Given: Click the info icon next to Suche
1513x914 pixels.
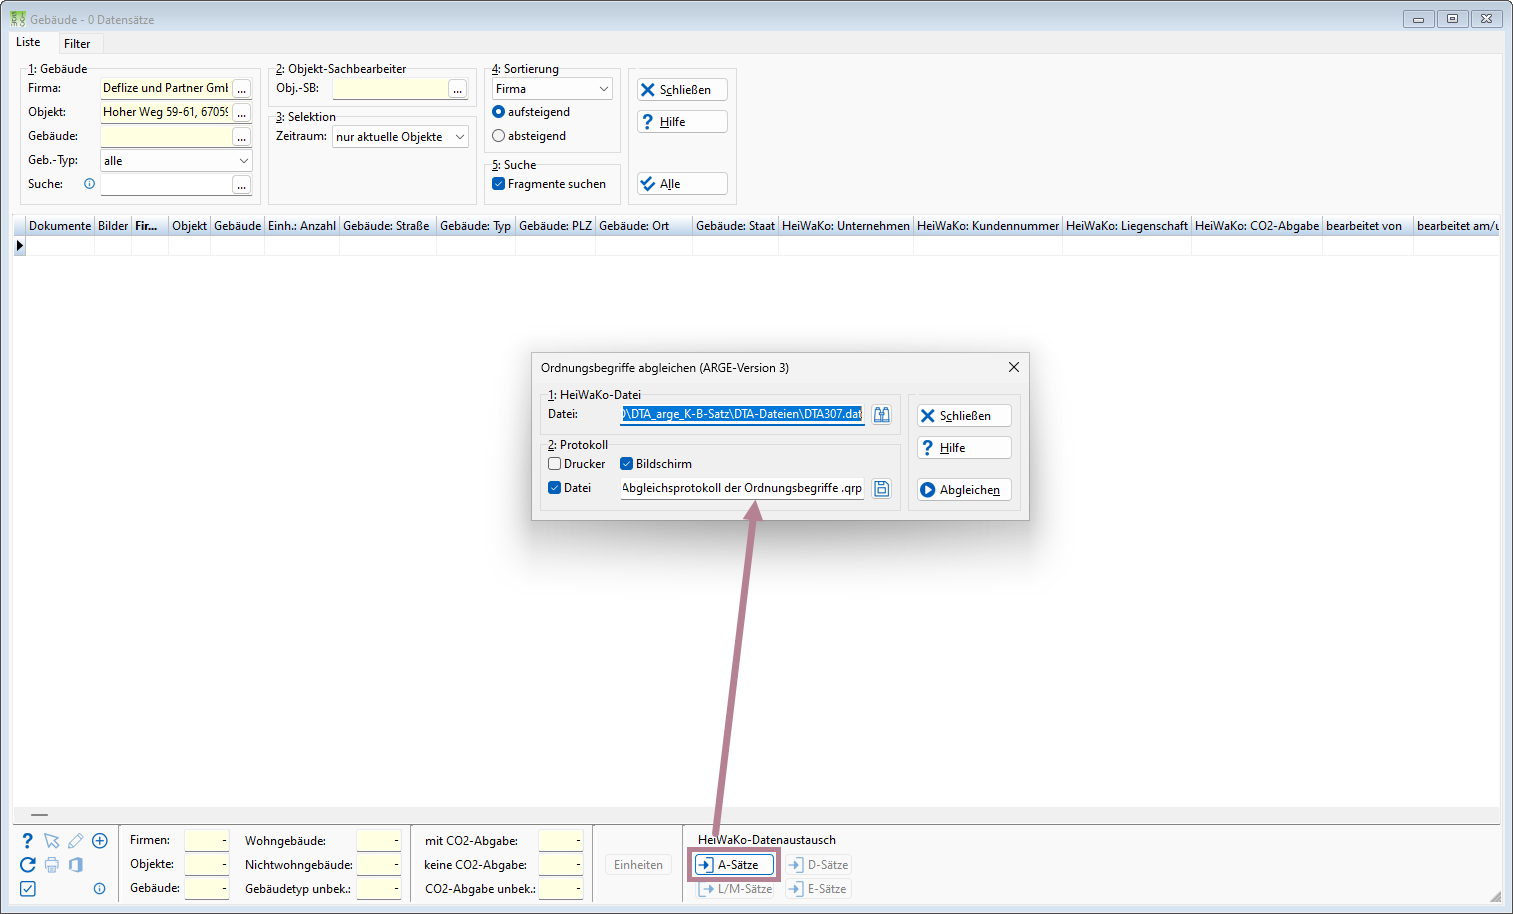Looking at the screenshot, I should click(x=89, y=184).
